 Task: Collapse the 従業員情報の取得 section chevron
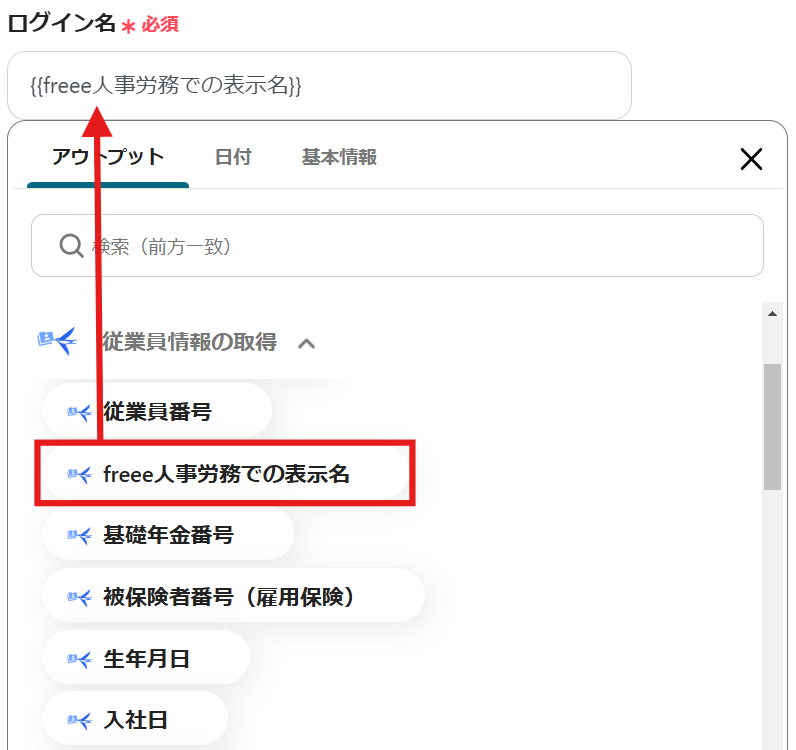pyautogui.click(x=306, y=344)
